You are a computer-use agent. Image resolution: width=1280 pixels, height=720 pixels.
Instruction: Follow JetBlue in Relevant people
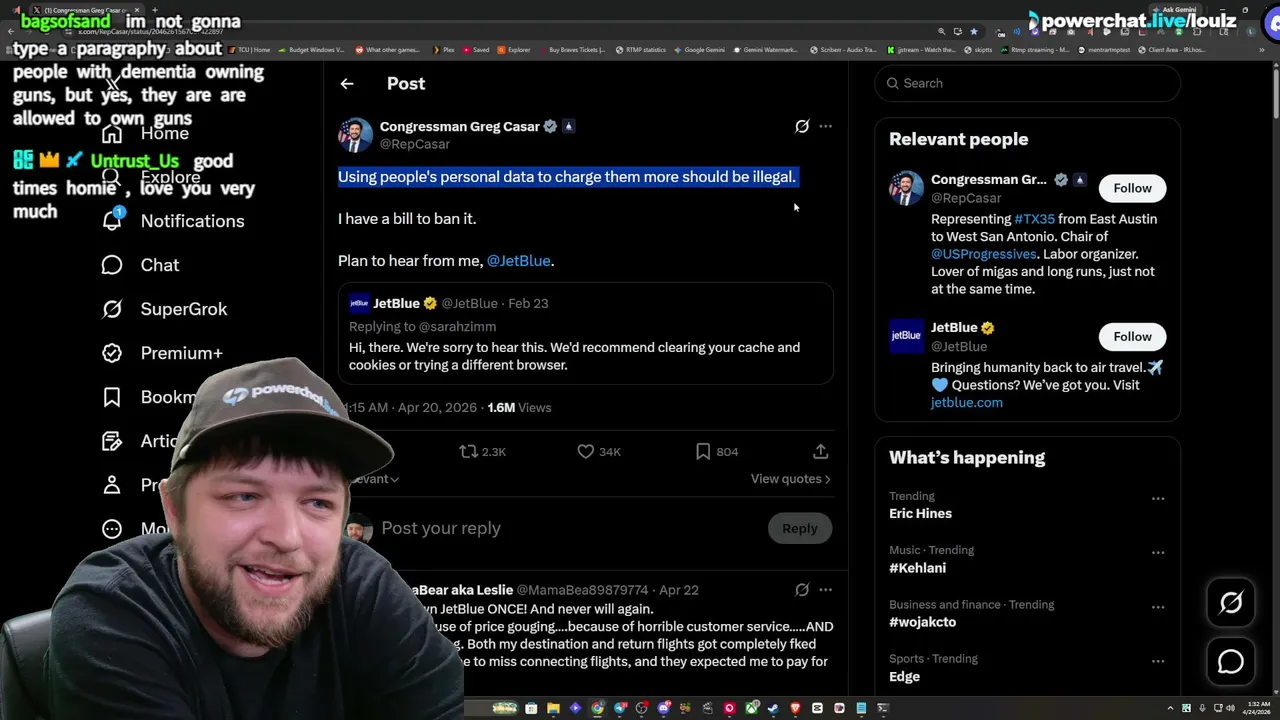1132,336
